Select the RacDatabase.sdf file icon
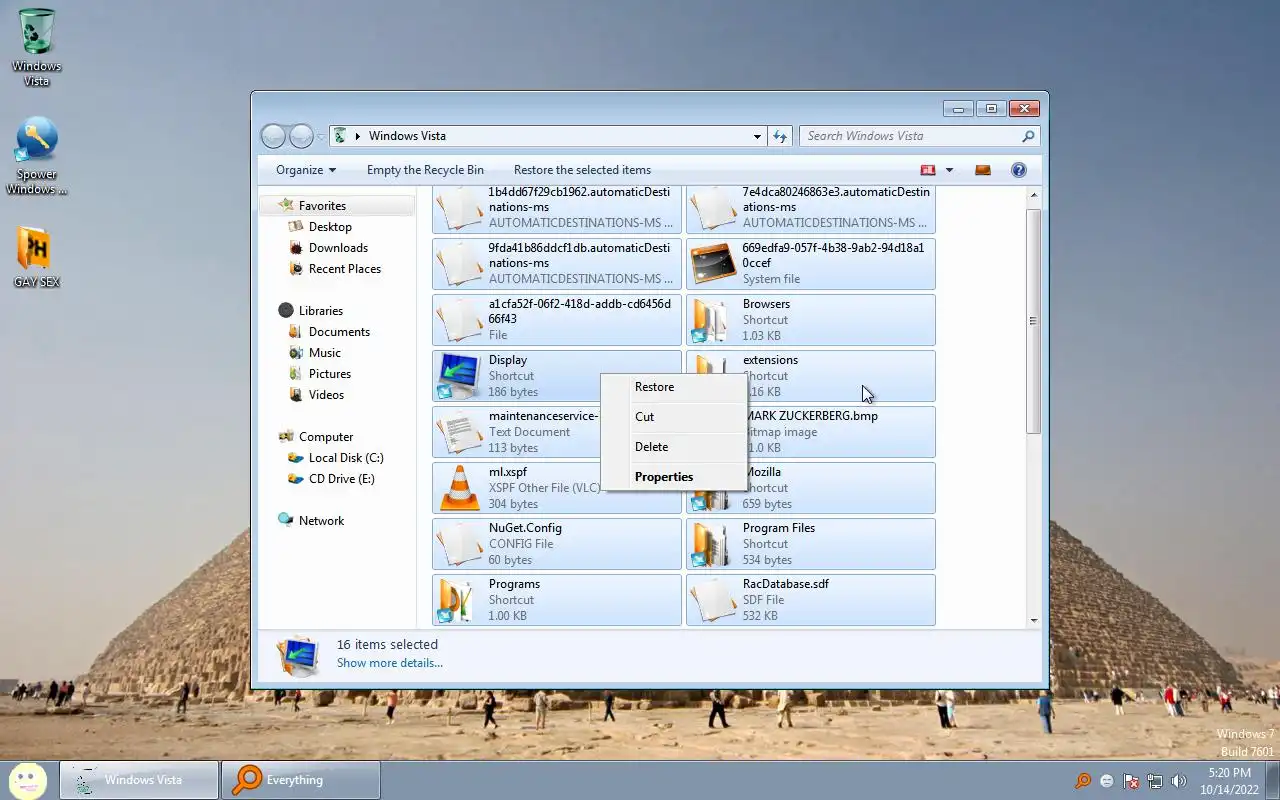The width and height of the screenshot is (1280, 800). 713,600
